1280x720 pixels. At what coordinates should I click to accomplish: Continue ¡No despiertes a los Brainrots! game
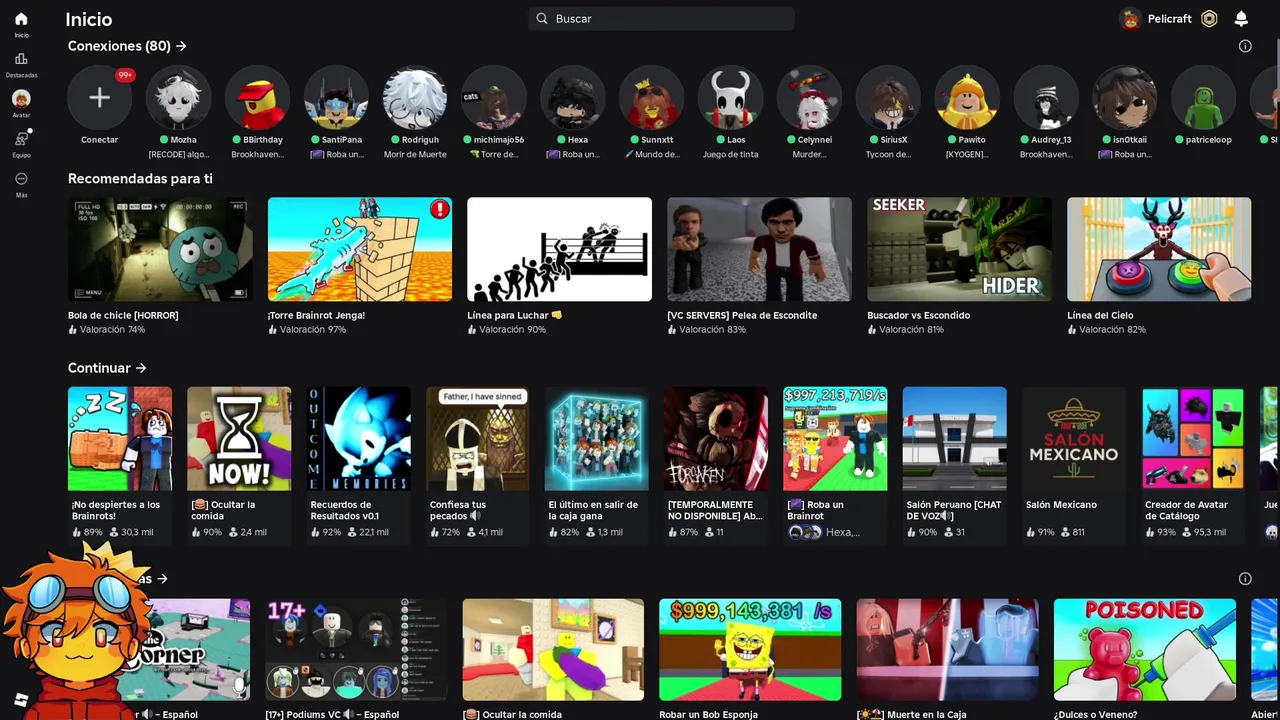120,464
